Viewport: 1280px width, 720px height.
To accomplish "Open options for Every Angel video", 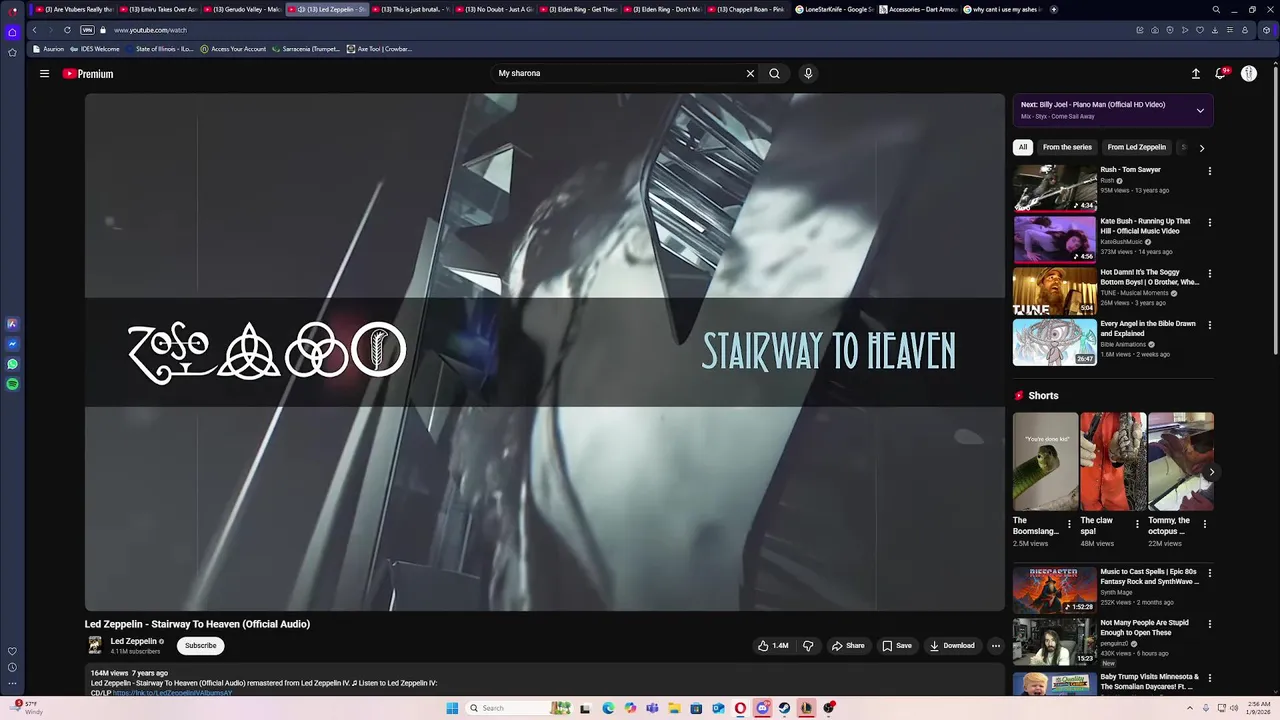I will (x=1209, y=325).
